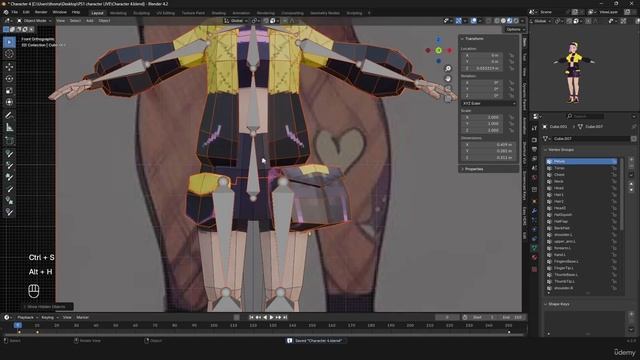Collapse the Vertex Groups panel

(x=561, y=150)
